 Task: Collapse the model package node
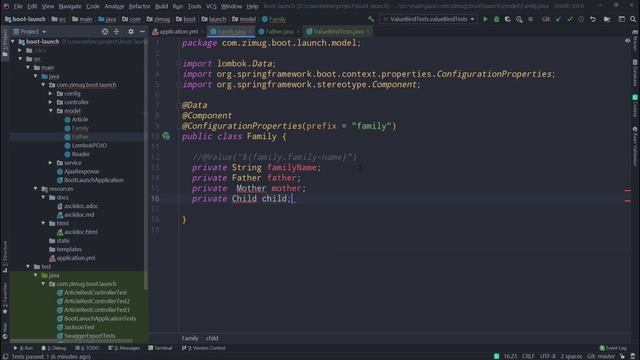pyautogui.click(x=51, y=111)
